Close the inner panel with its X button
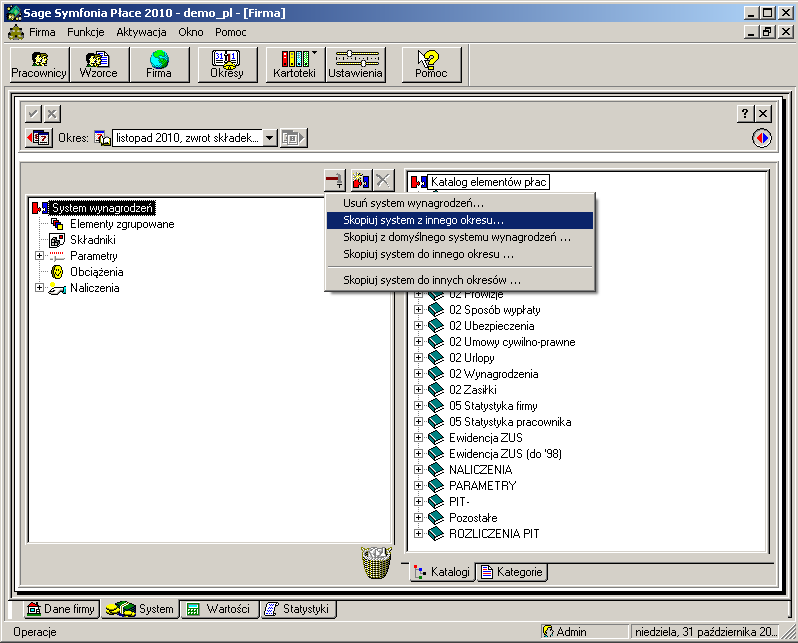The width and height of the screenshot is (798, 643). (x=763, y=114)
